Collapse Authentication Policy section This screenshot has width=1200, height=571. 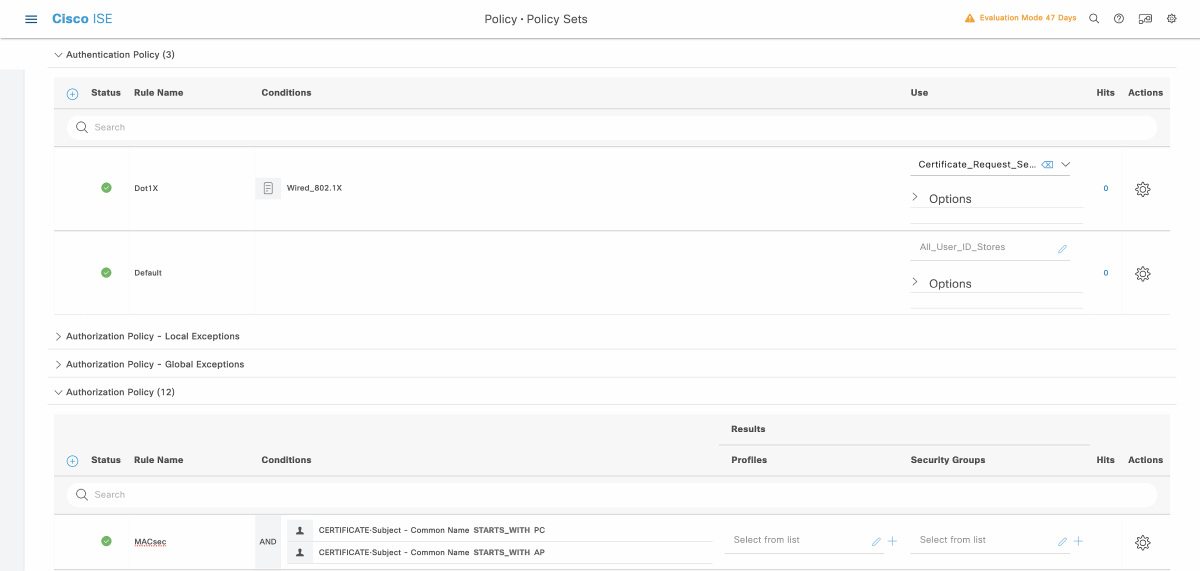coord(58,55)
